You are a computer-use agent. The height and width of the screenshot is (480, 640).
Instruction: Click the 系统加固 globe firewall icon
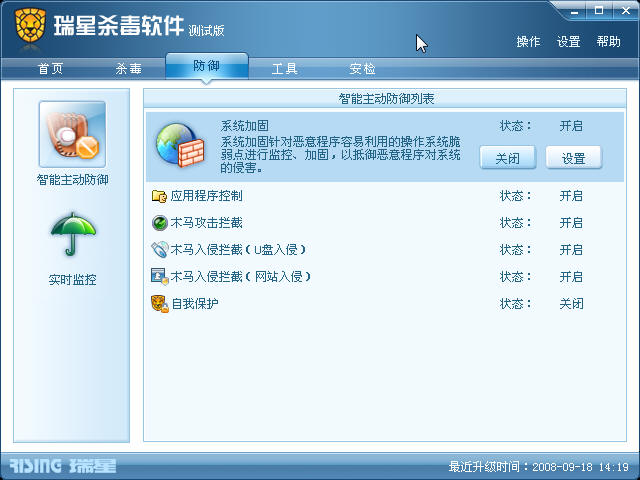point(180,145)
